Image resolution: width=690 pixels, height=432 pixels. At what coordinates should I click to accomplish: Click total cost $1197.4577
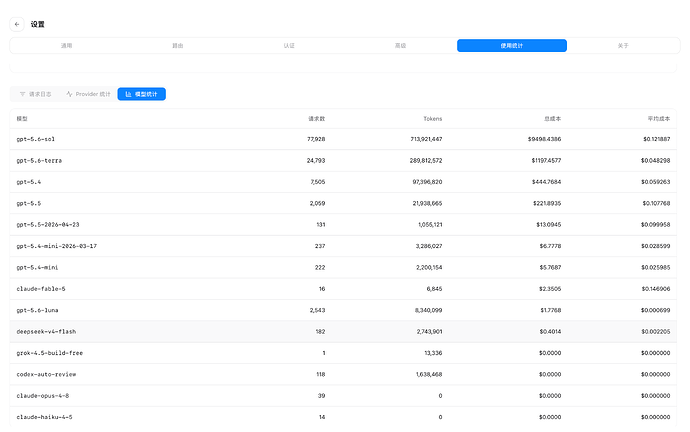546,161
